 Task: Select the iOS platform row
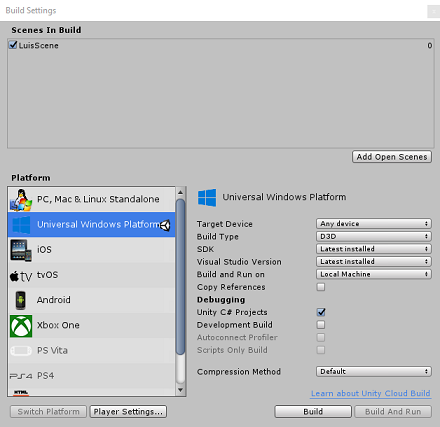tap(91, 250)
